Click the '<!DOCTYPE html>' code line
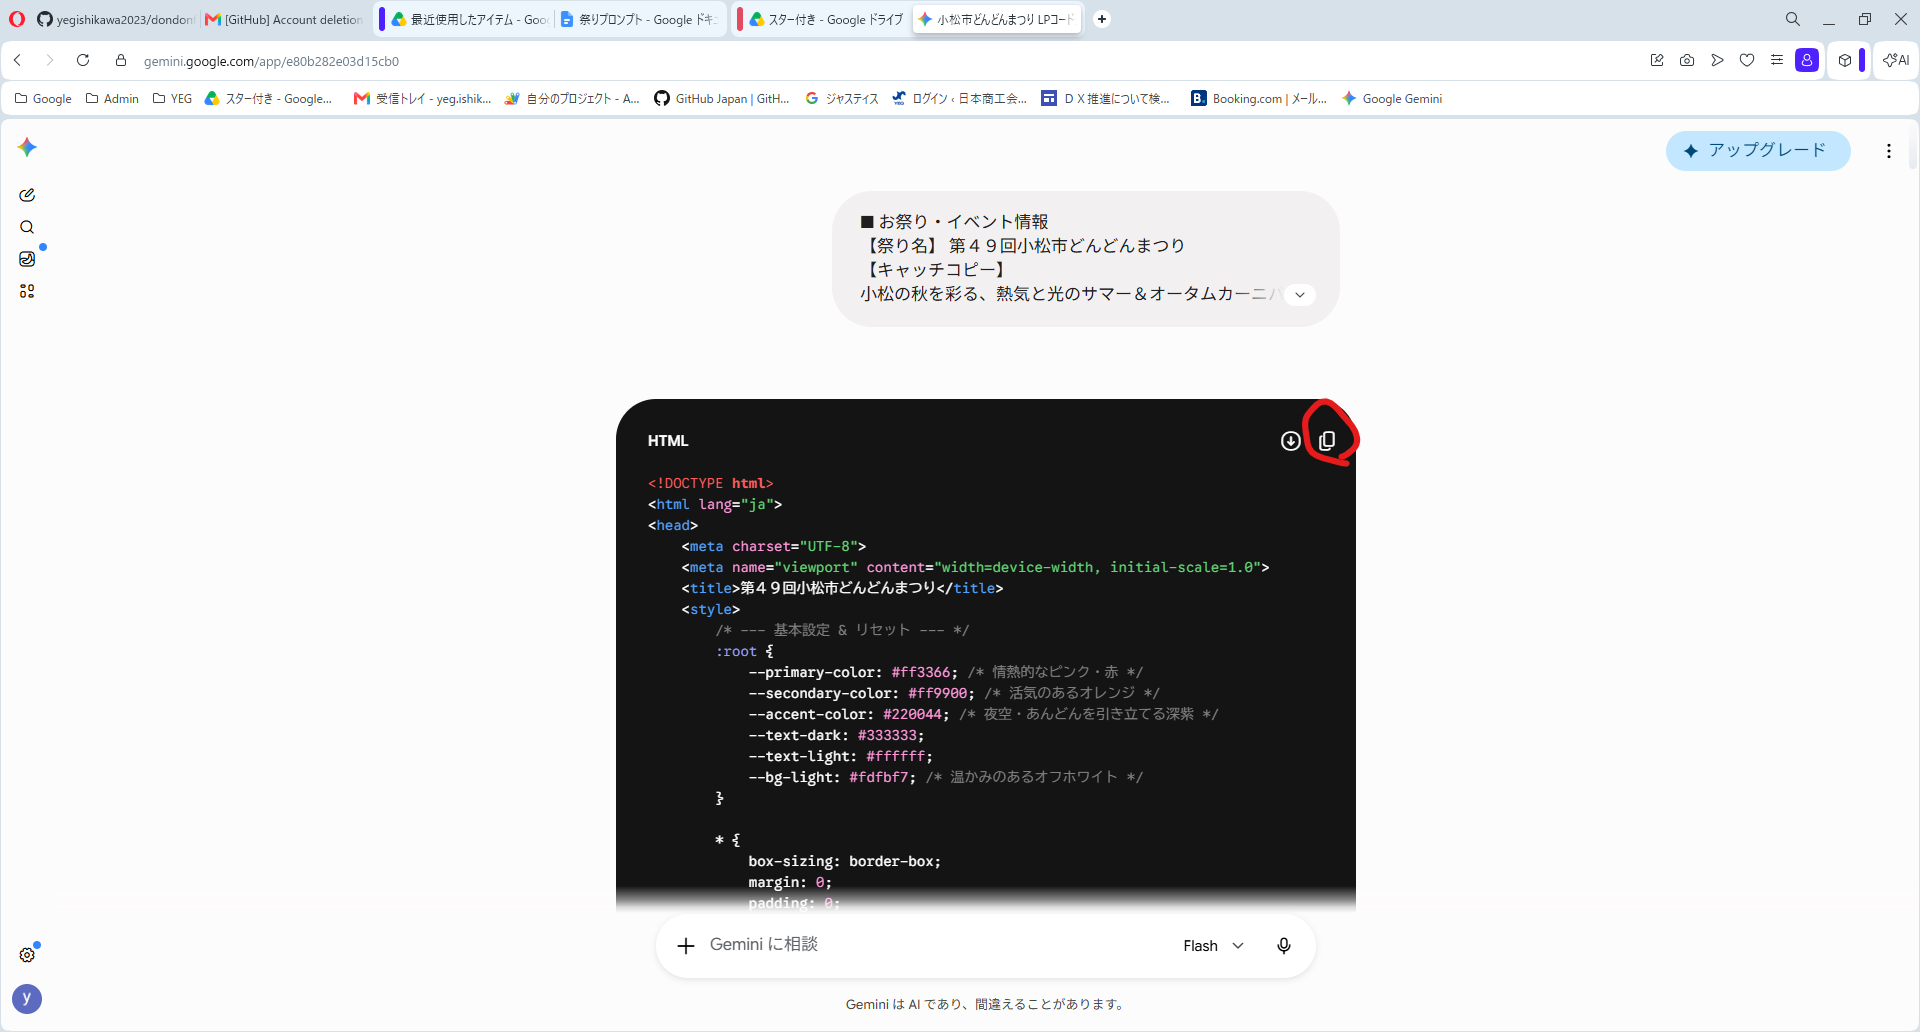Viewport: 1920px width, 1032px height. [710, 483]
